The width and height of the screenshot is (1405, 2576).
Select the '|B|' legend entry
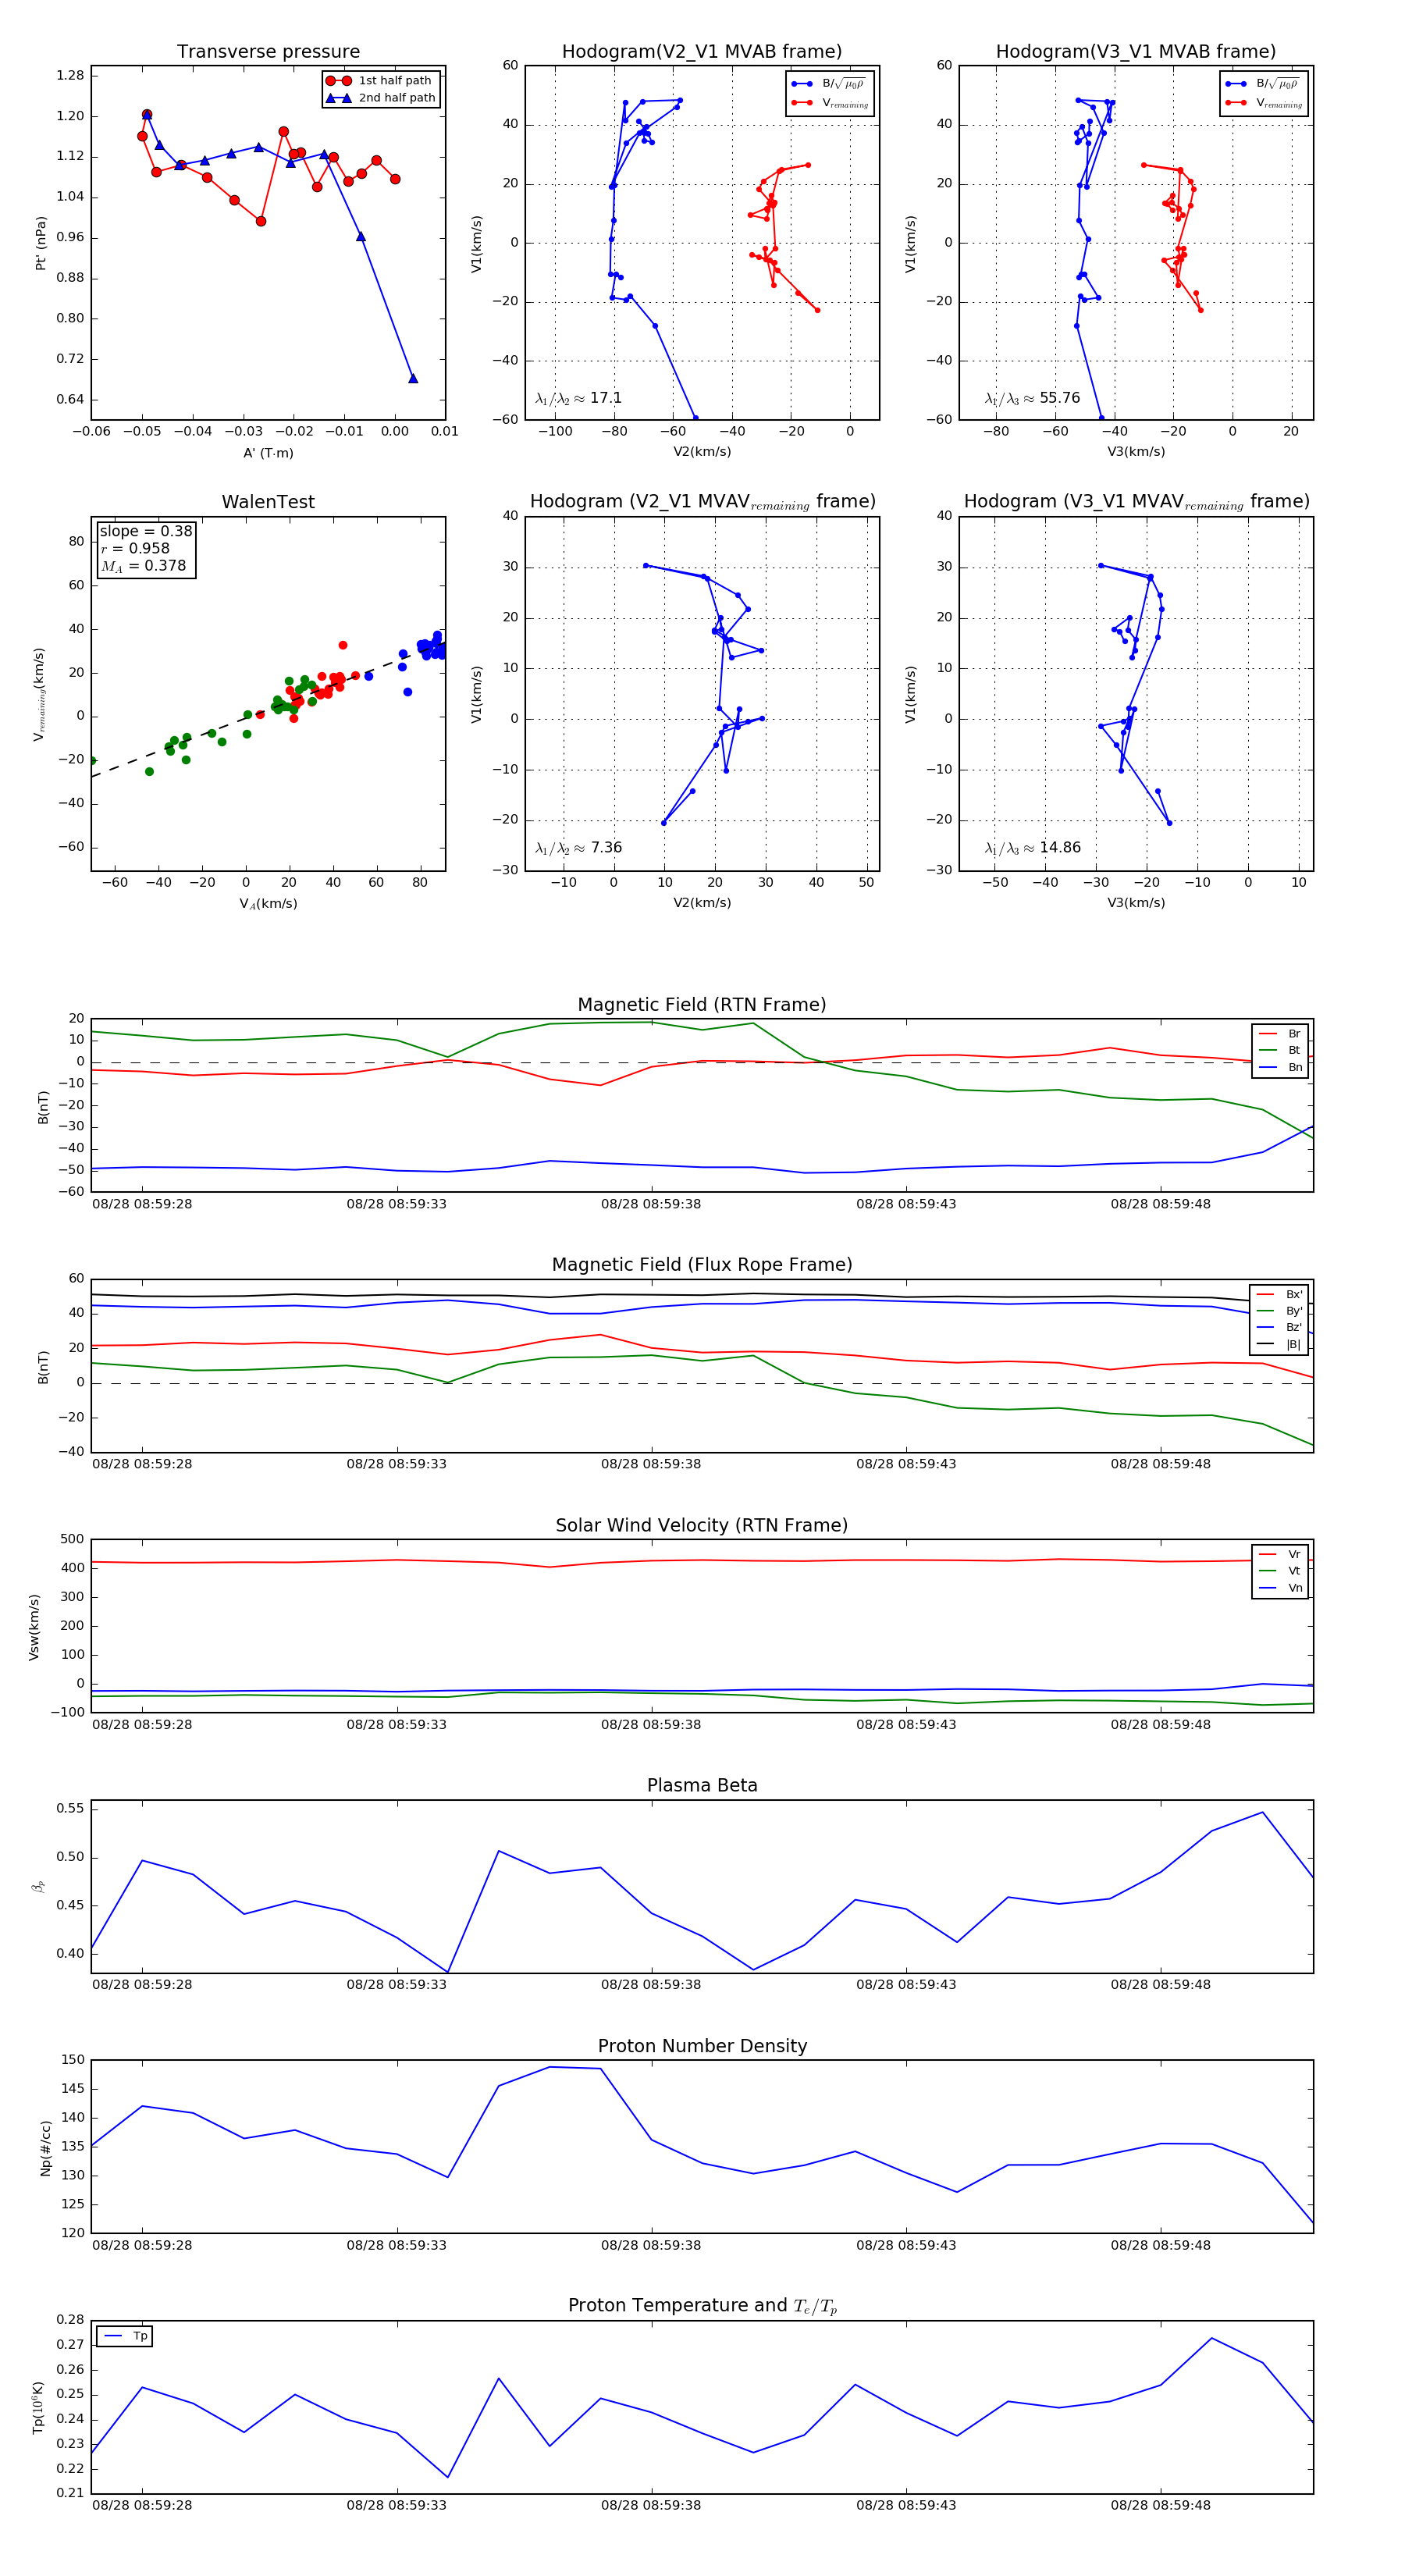pyautogui.click(x=1280, y=1344)
